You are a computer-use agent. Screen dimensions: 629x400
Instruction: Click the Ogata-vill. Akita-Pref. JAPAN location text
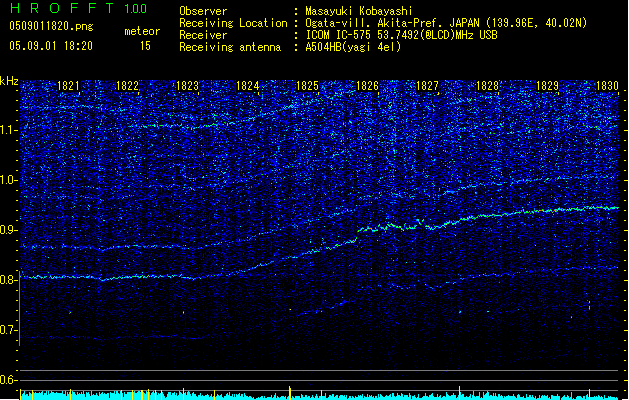(446, 23)
